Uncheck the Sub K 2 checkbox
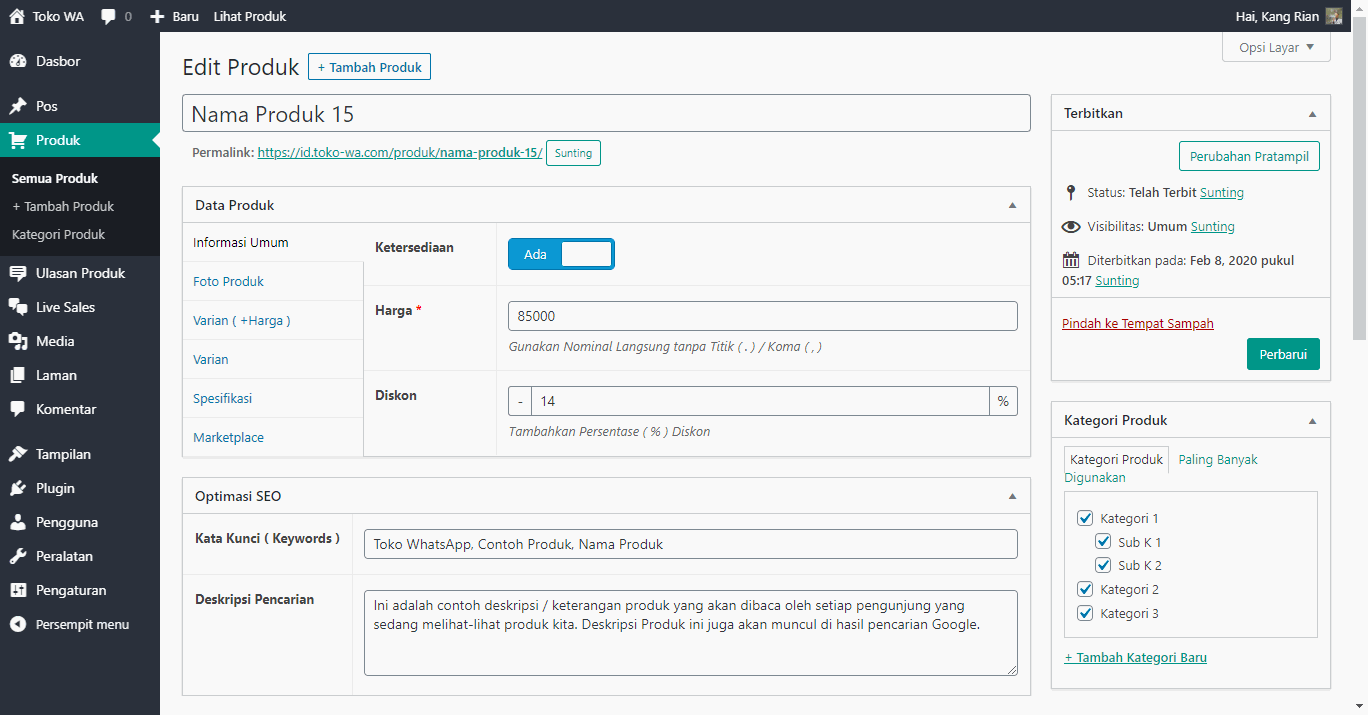 click(1103, 565)
